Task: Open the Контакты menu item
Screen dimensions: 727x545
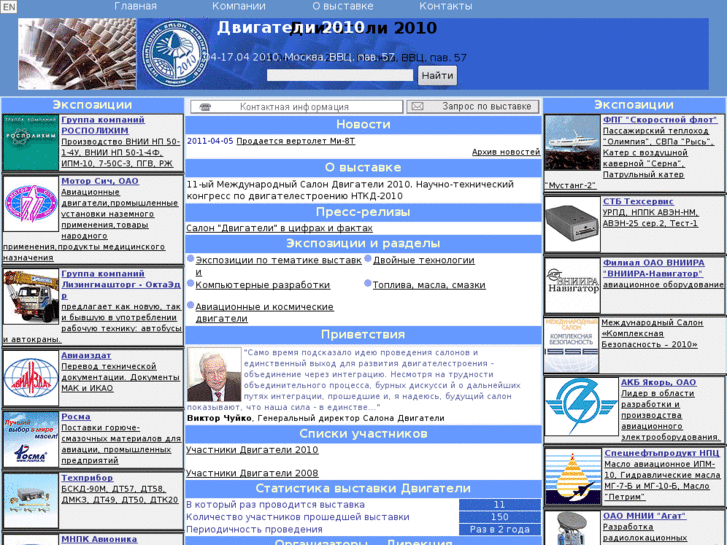Action: tap(446, 6)
